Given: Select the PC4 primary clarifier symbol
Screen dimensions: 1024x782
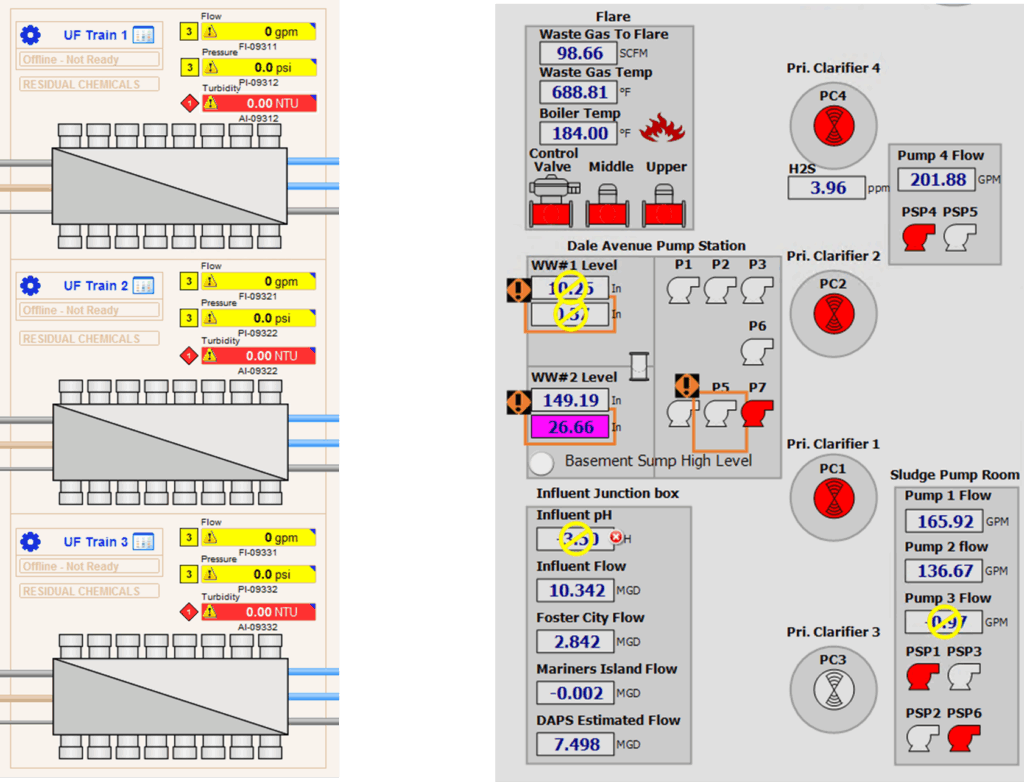Looking at the screenshot, I should (833, 125).
